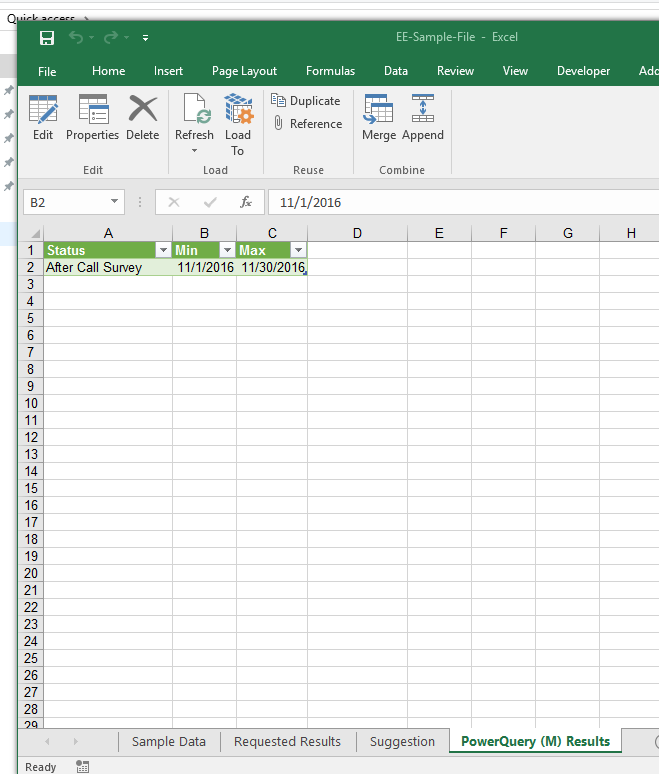The image size is (659, 774).
Task: Click the Merge queries icon
Action: coord(379,109)
